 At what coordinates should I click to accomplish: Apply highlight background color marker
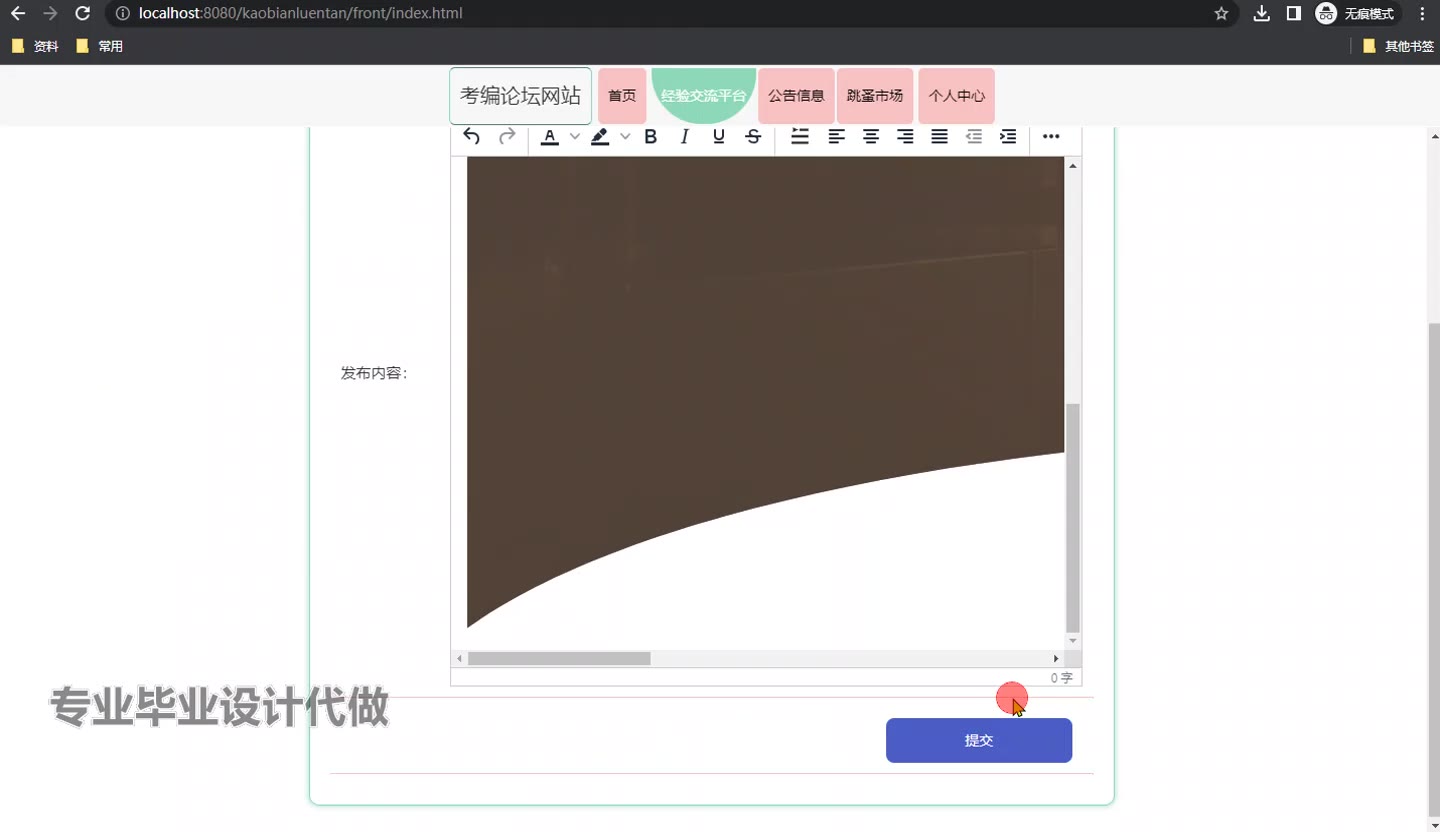[600, 137]
